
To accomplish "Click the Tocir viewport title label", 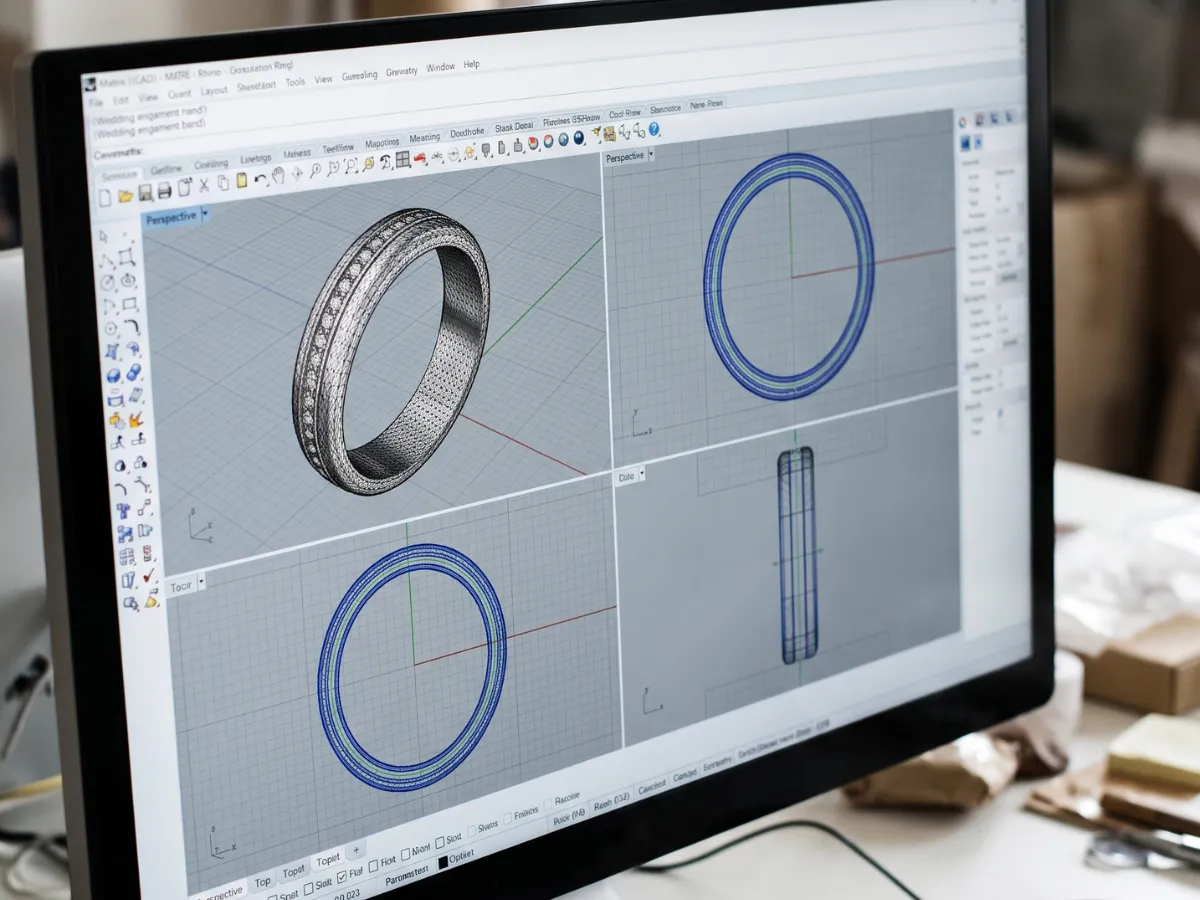I will 181,585.
